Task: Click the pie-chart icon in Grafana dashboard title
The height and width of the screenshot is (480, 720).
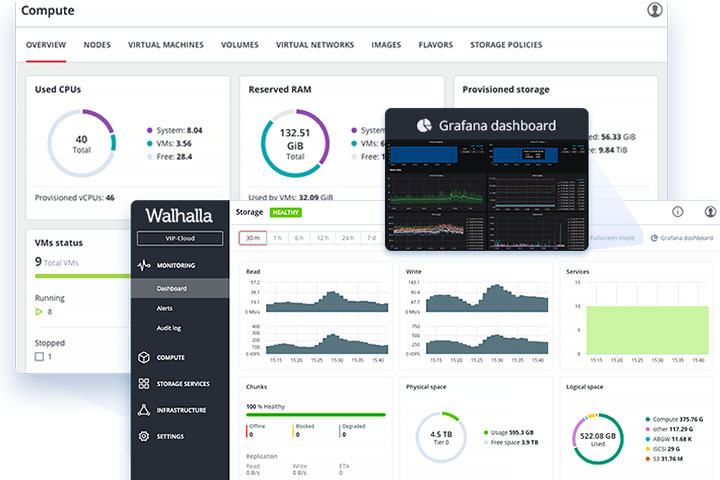Action: click(424, 125)
